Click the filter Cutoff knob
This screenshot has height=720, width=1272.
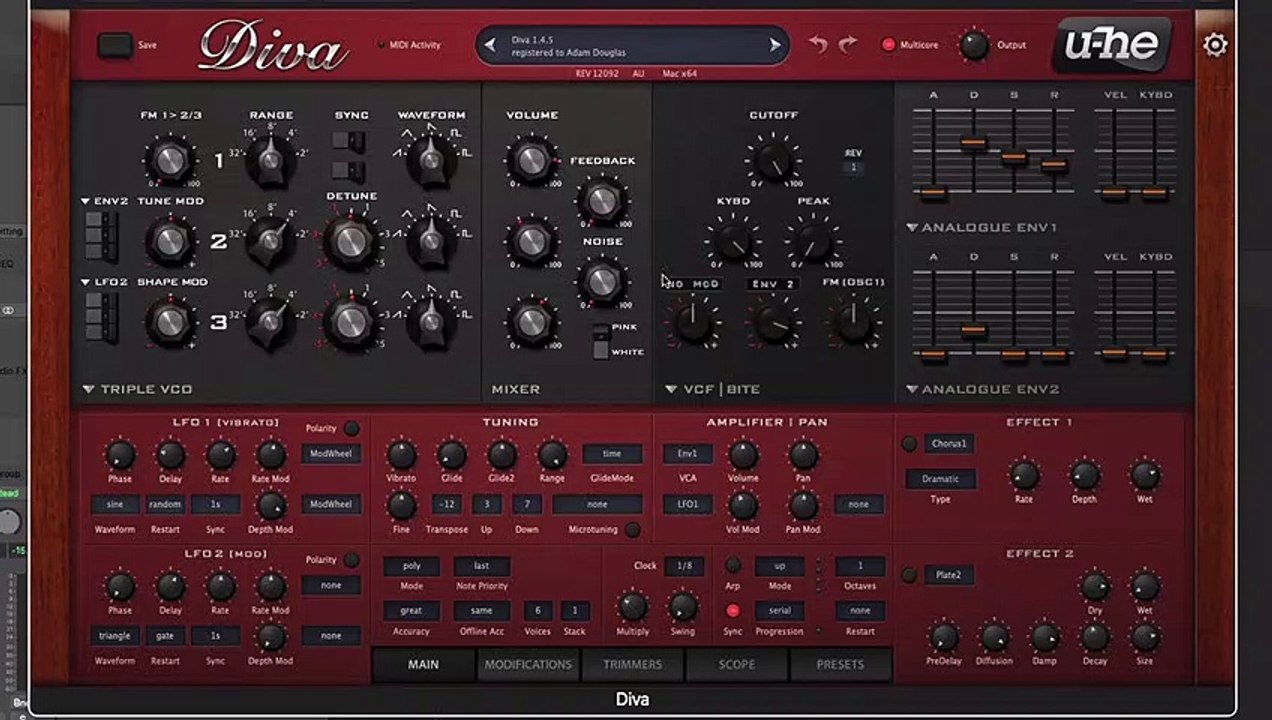coord(773,159)
